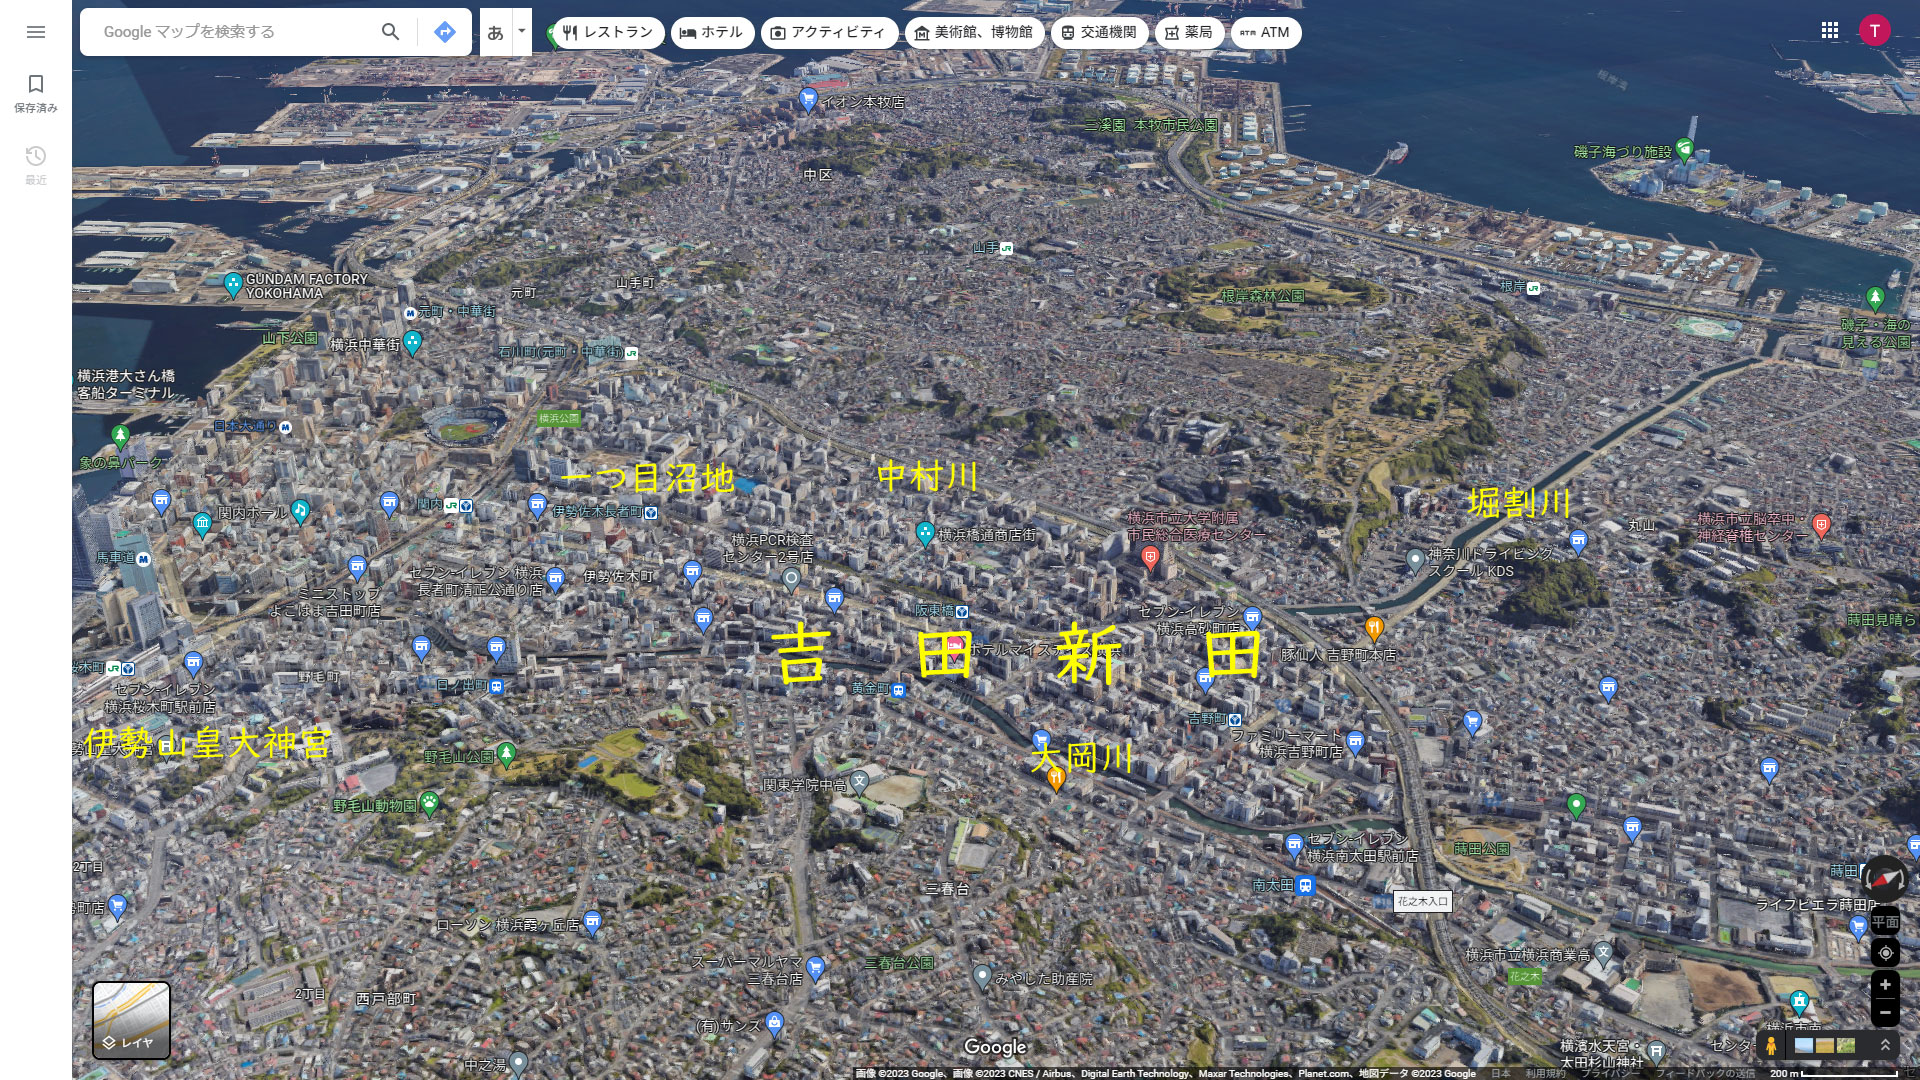Click the 薬局 pharmacy chip
Screen dimensions: 1920x1080
[x=1188, y=32]
